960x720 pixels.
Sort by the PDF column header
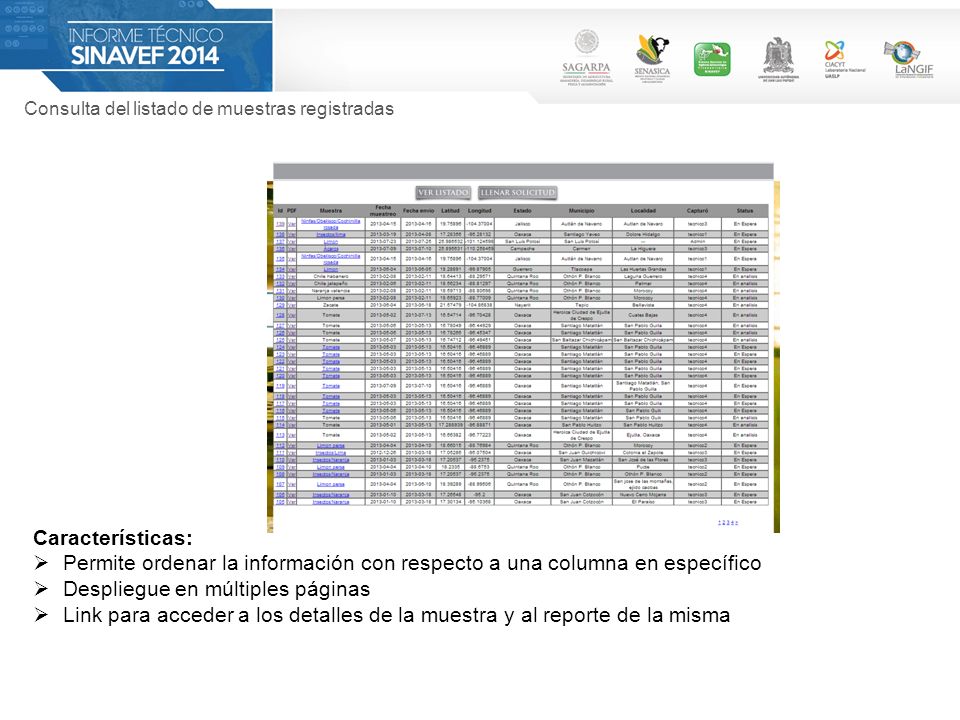click(292, 211)
